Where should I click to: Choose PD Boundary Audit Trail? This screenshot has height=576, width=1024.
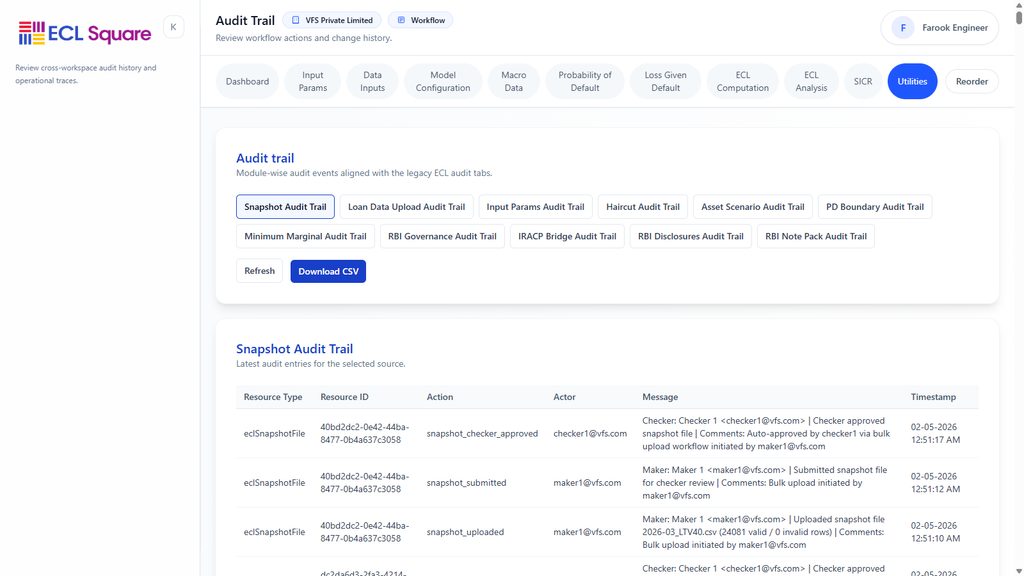[x=875, y=206]
